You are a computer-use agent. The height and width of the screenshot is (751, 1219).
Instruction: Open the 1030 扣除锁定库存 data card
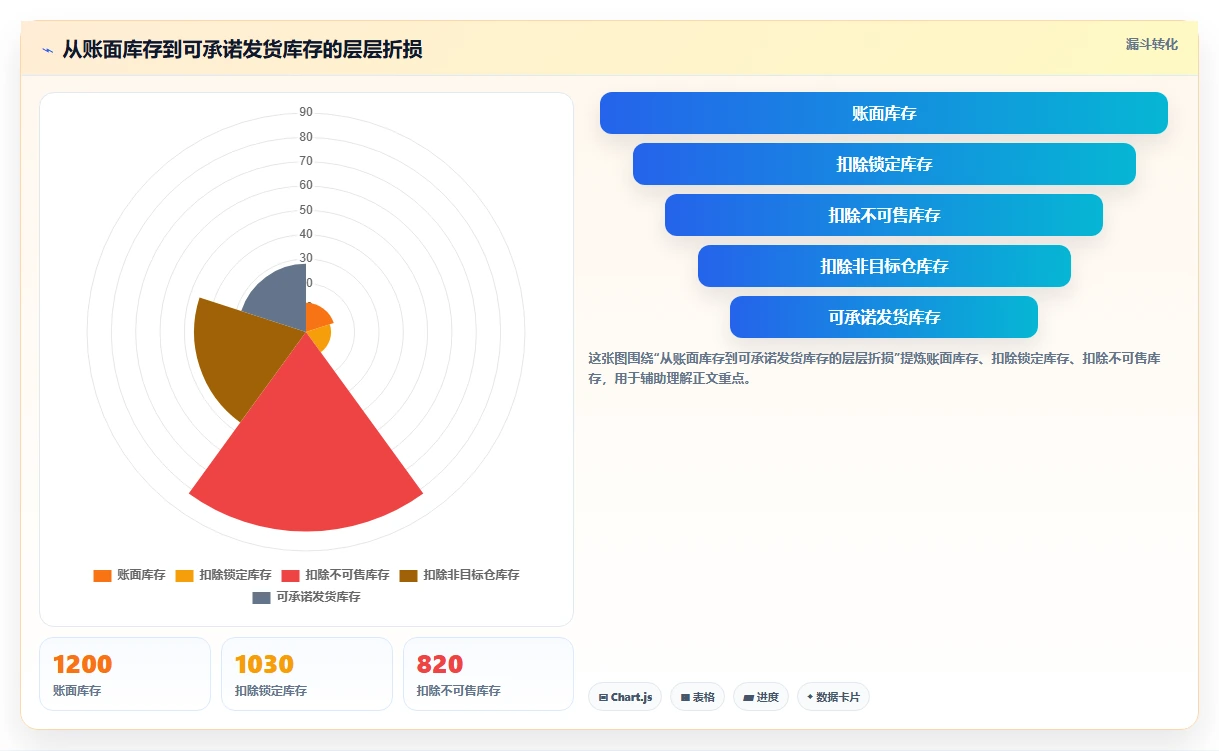[x=307, y=674]
